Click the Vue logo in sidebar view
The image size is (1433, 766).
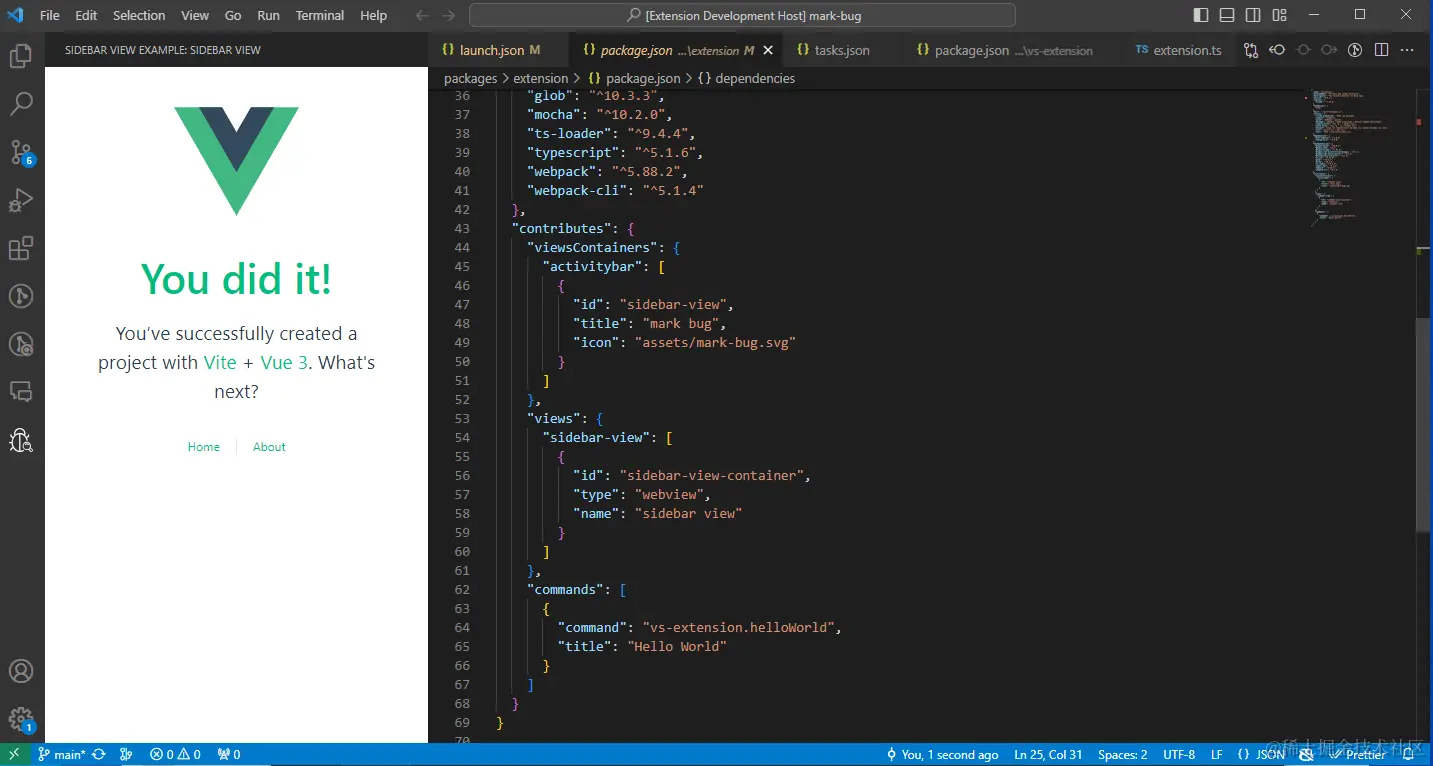236,161
